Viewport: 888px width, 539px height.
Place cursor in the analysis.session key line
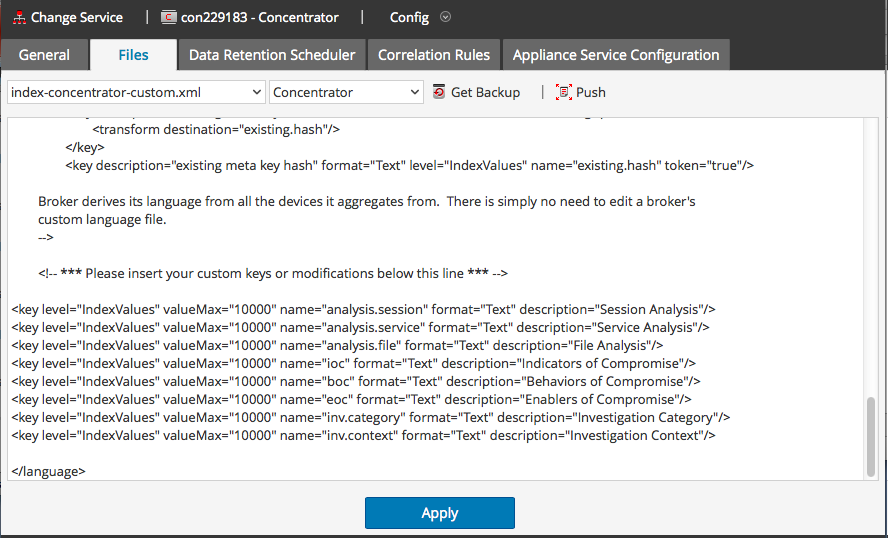coord(364,309)
